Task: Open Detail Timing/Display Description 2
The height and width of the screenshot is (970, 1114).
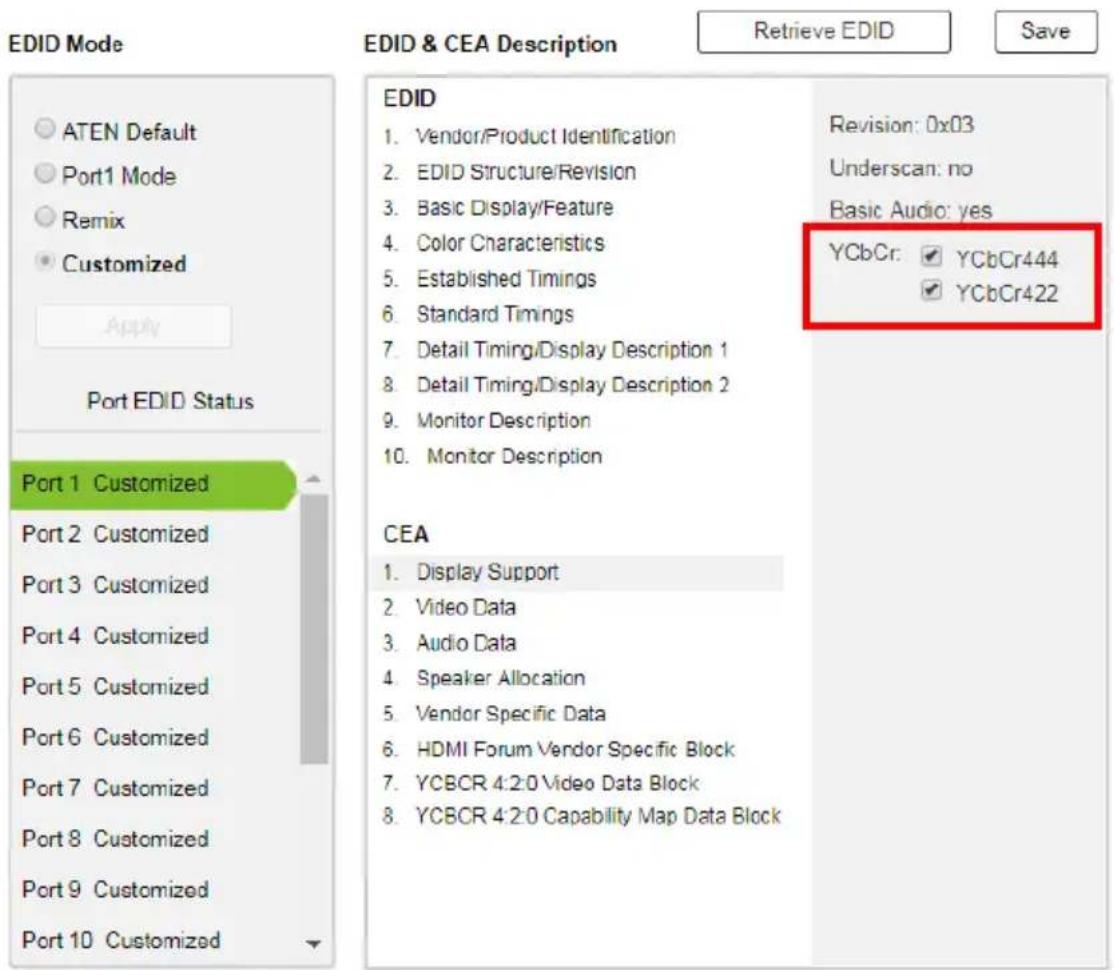Action: point(556,385)
